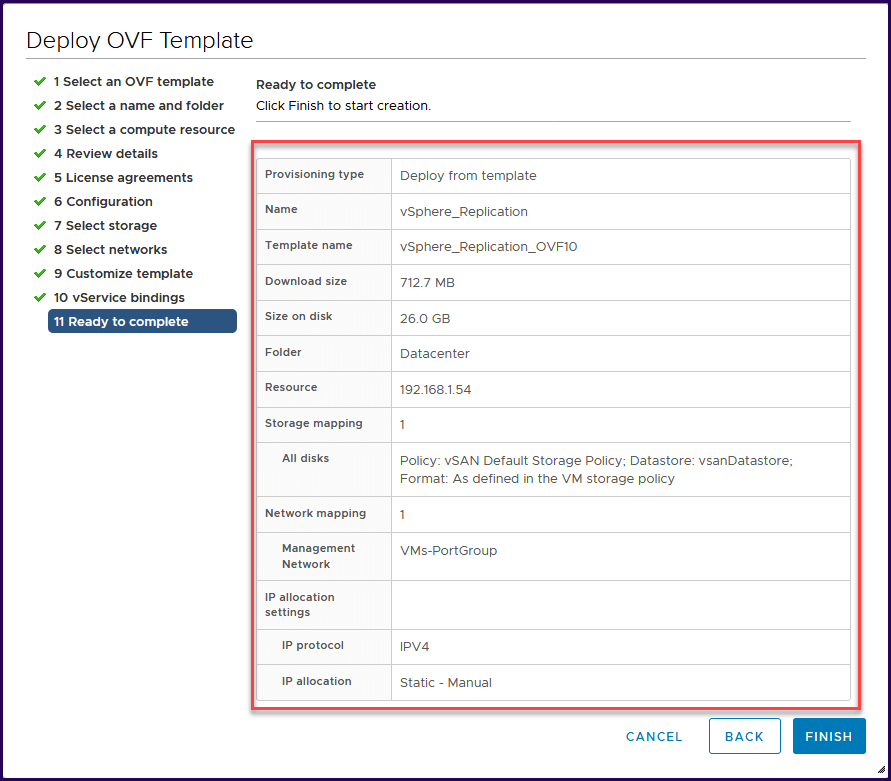The image size is (891, 781).
Task: Go to step 2 Select a name and folder
Action: click(x=139, y=106)
